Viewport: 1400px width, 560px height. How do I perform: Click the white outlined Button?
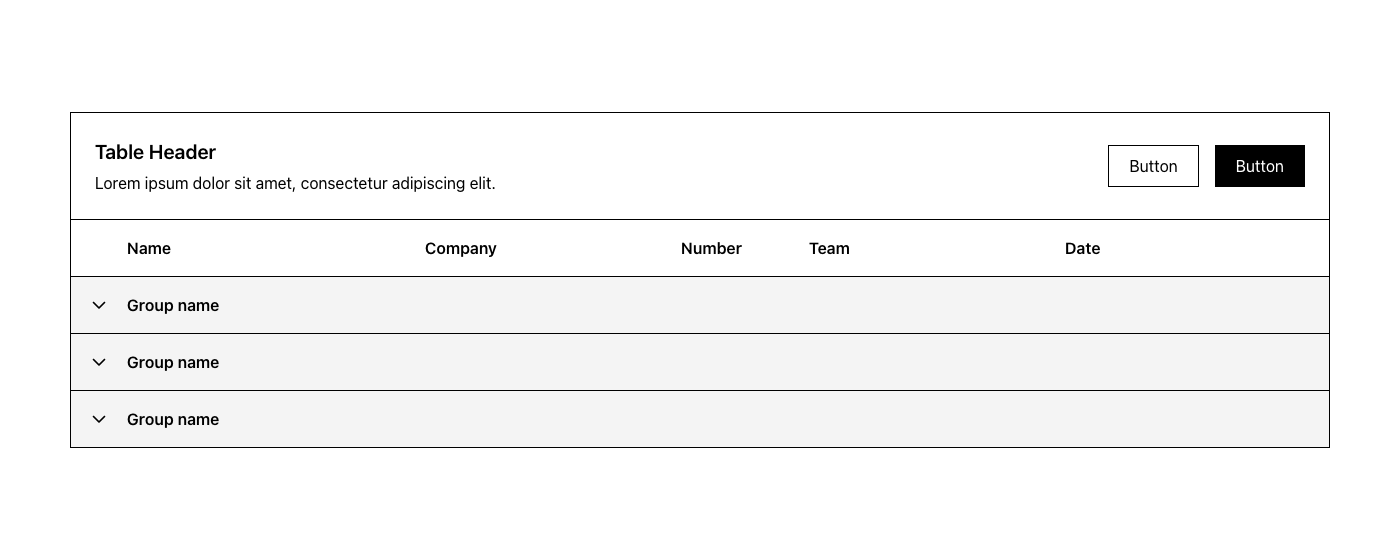1153,166
